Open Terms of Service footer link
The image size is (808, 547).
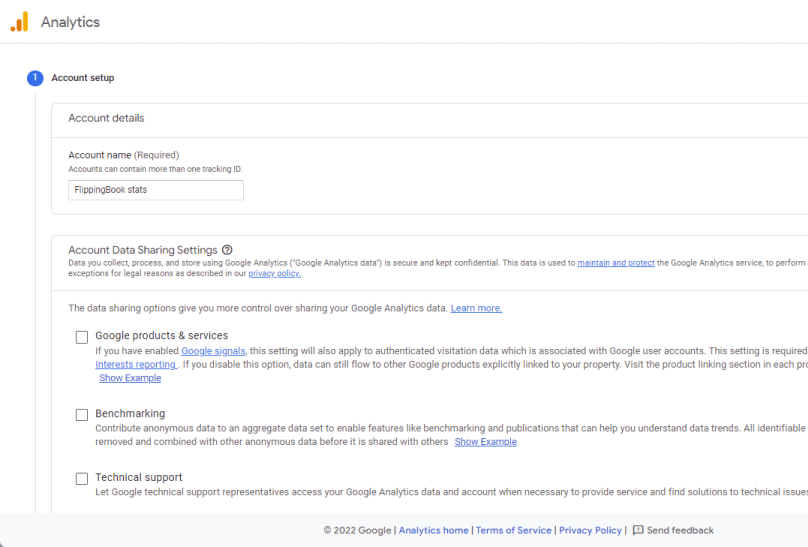[513, 530]
